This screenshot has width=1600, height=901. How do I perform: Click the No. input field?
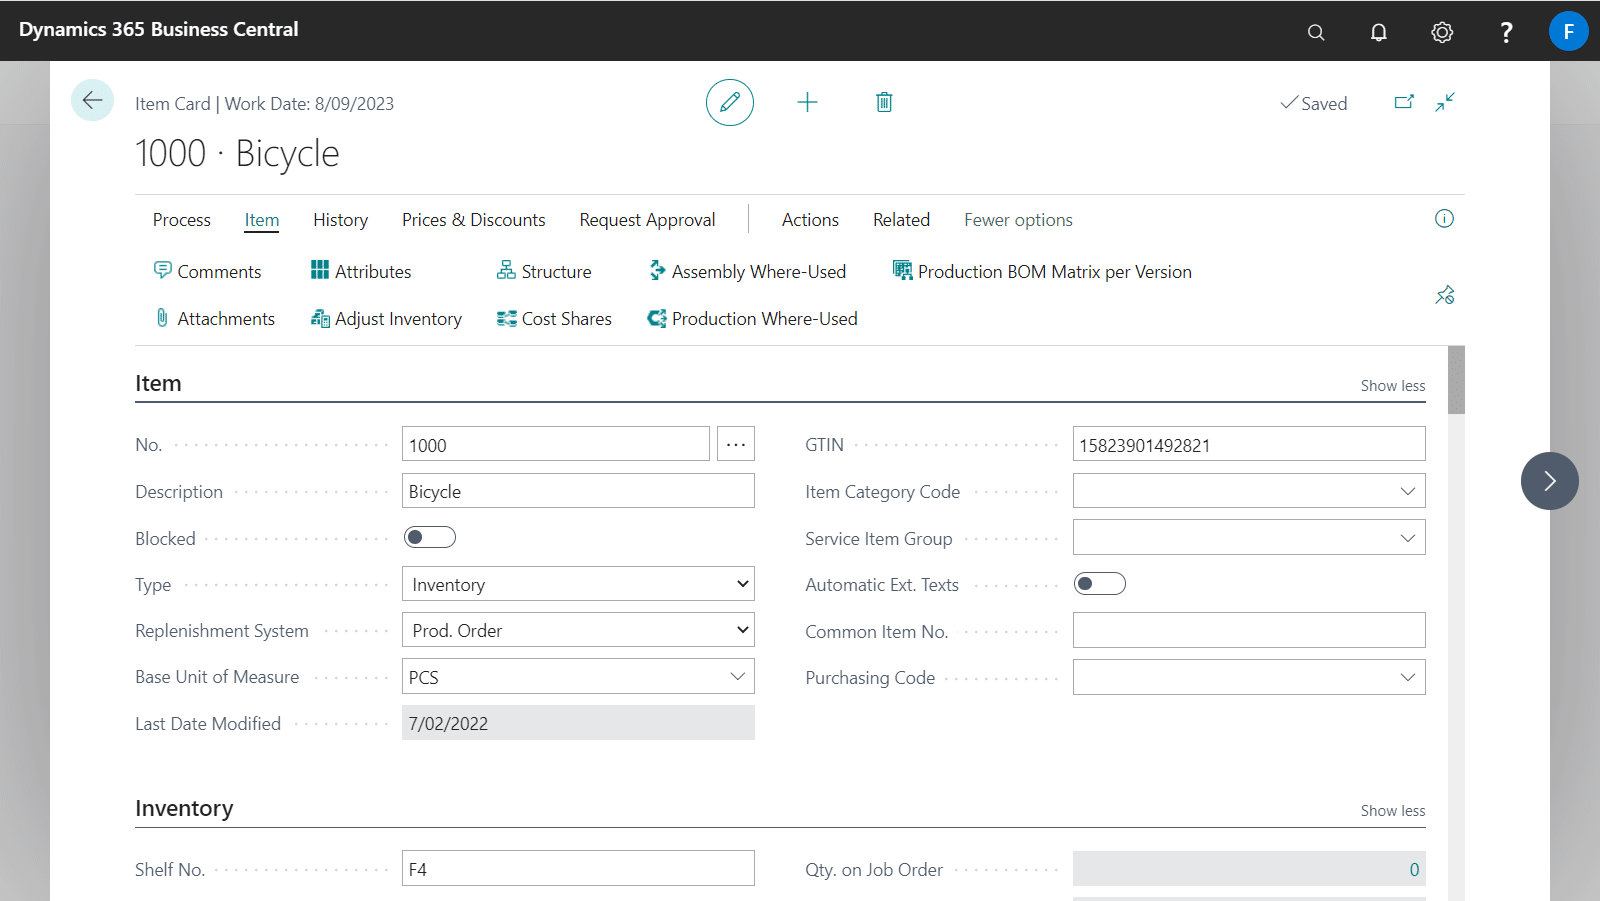tap(556, 444)
